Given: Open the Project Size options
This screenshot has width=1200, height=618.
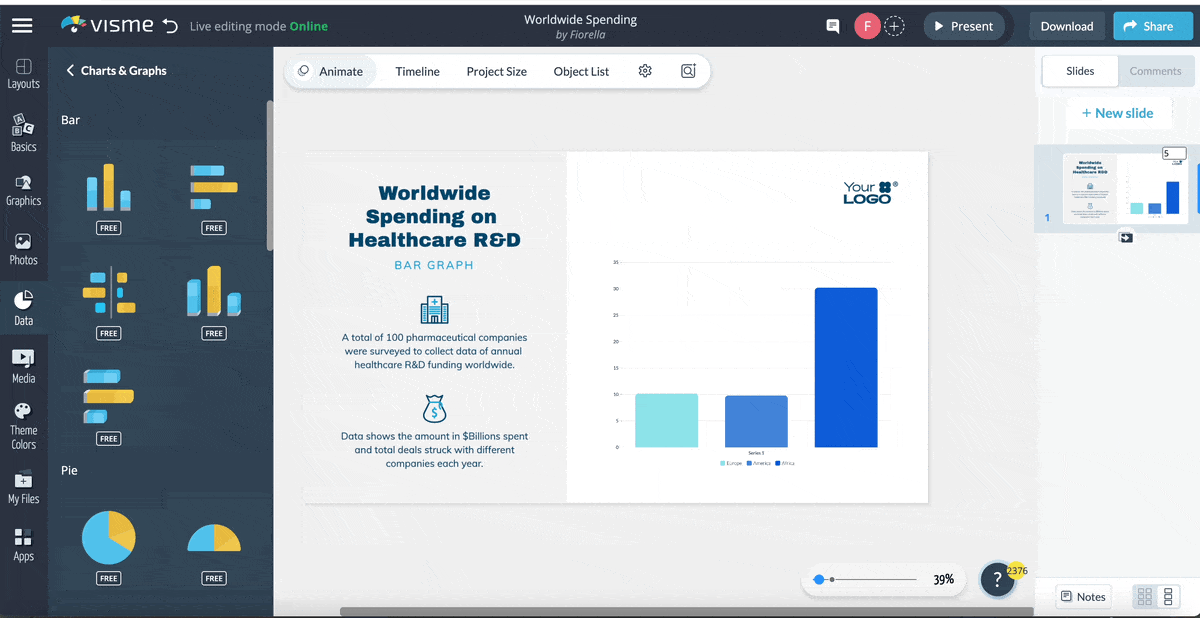Looking at the screenshot, I should (496, 72).
